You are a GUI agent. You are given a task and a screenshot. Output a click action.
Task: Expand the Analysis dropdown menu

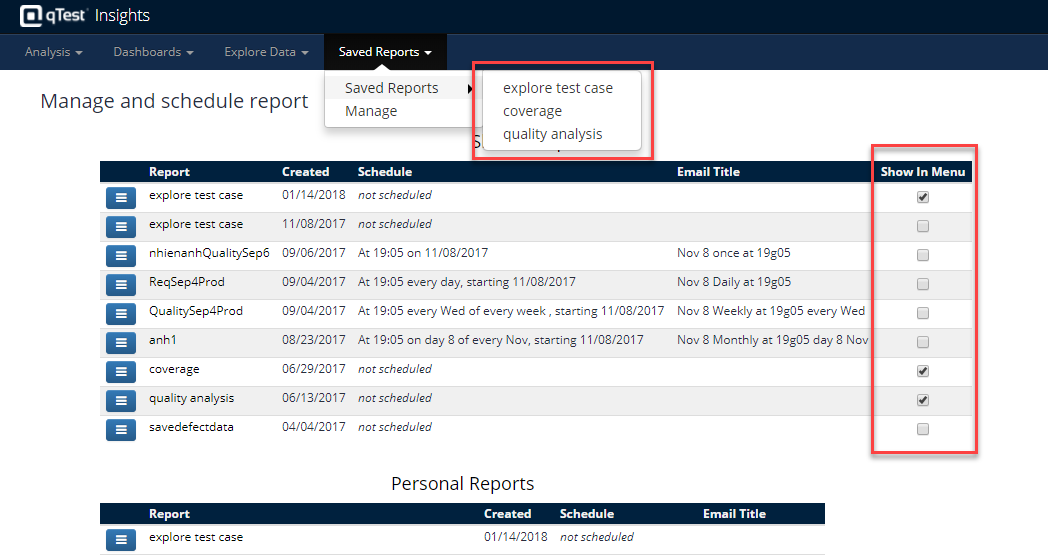coord(53,52)
